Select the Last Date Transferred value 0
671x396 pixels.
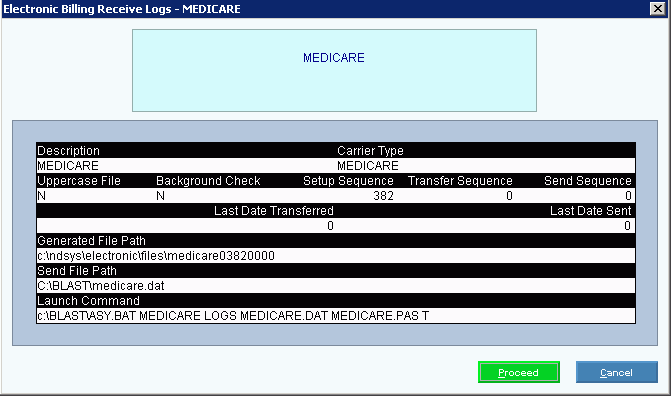click(x=330, y=226)
